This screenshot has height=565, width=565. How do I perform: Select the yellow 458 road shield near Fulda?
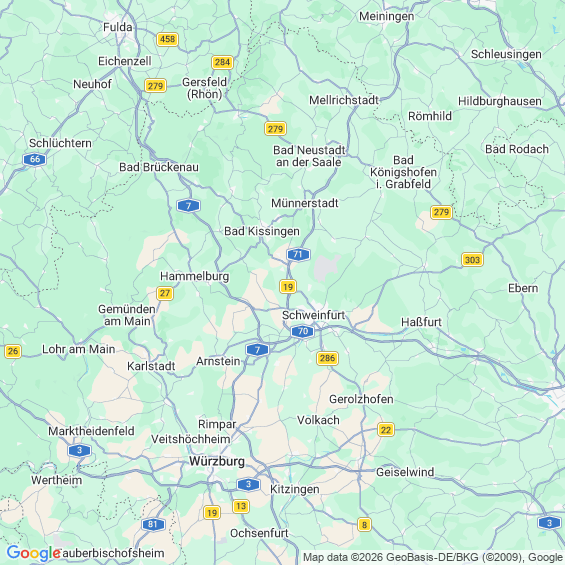(168, 39)
